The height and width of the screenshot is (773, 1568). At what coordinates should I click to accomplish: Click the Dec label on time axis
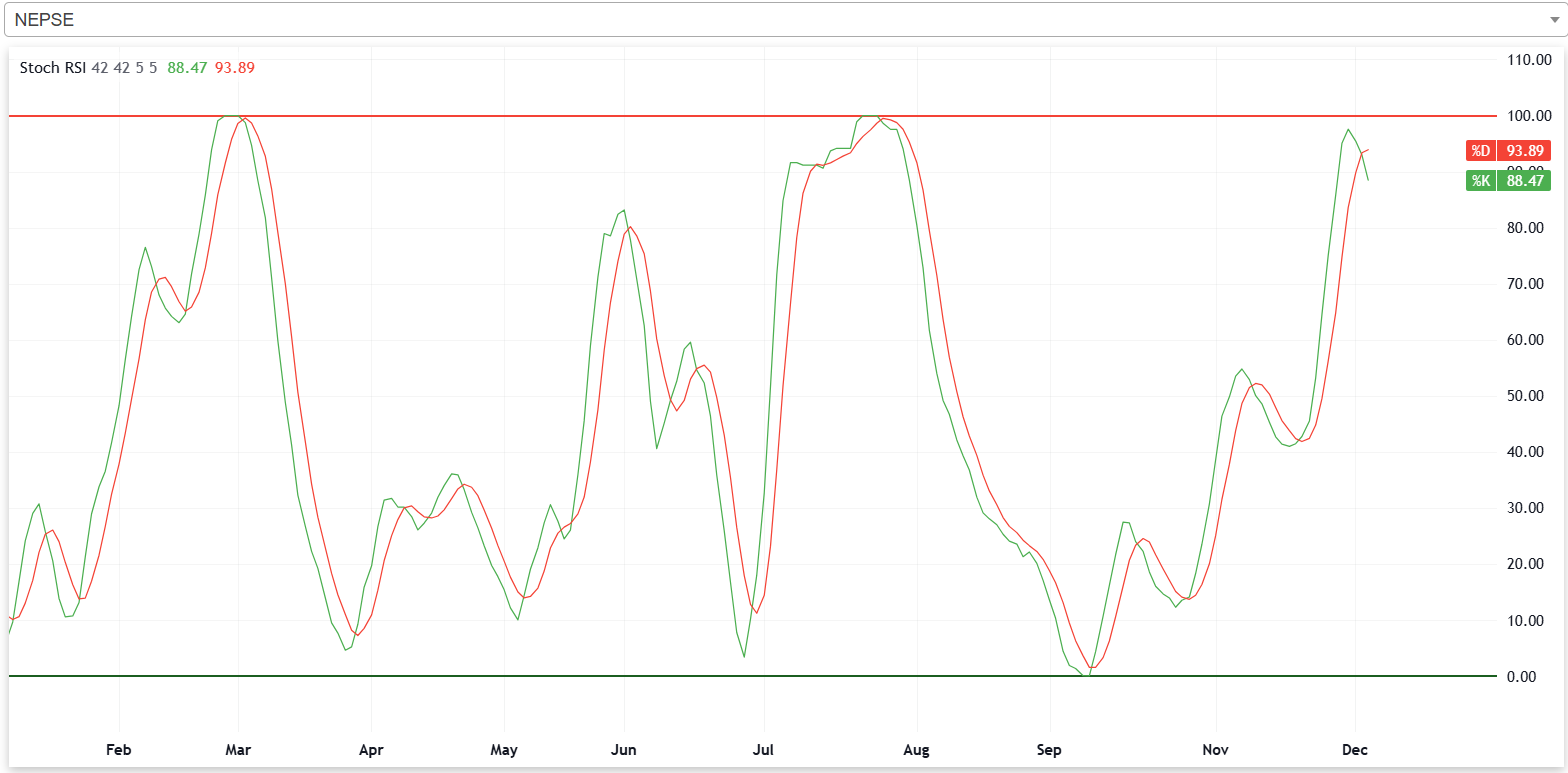coord(1355,749)
